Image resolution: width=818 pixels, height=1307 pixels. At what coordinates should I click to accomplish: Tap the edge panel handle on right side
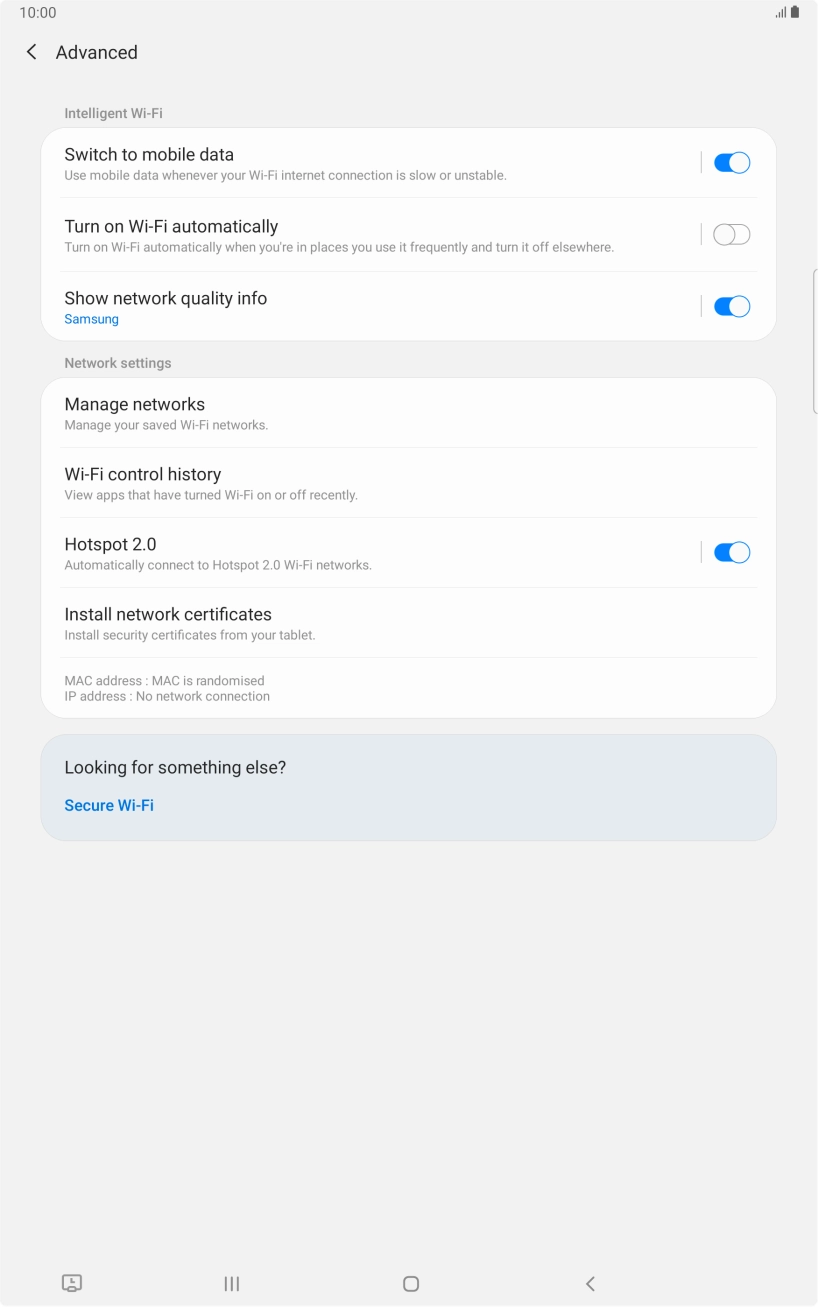pos(814,340)
